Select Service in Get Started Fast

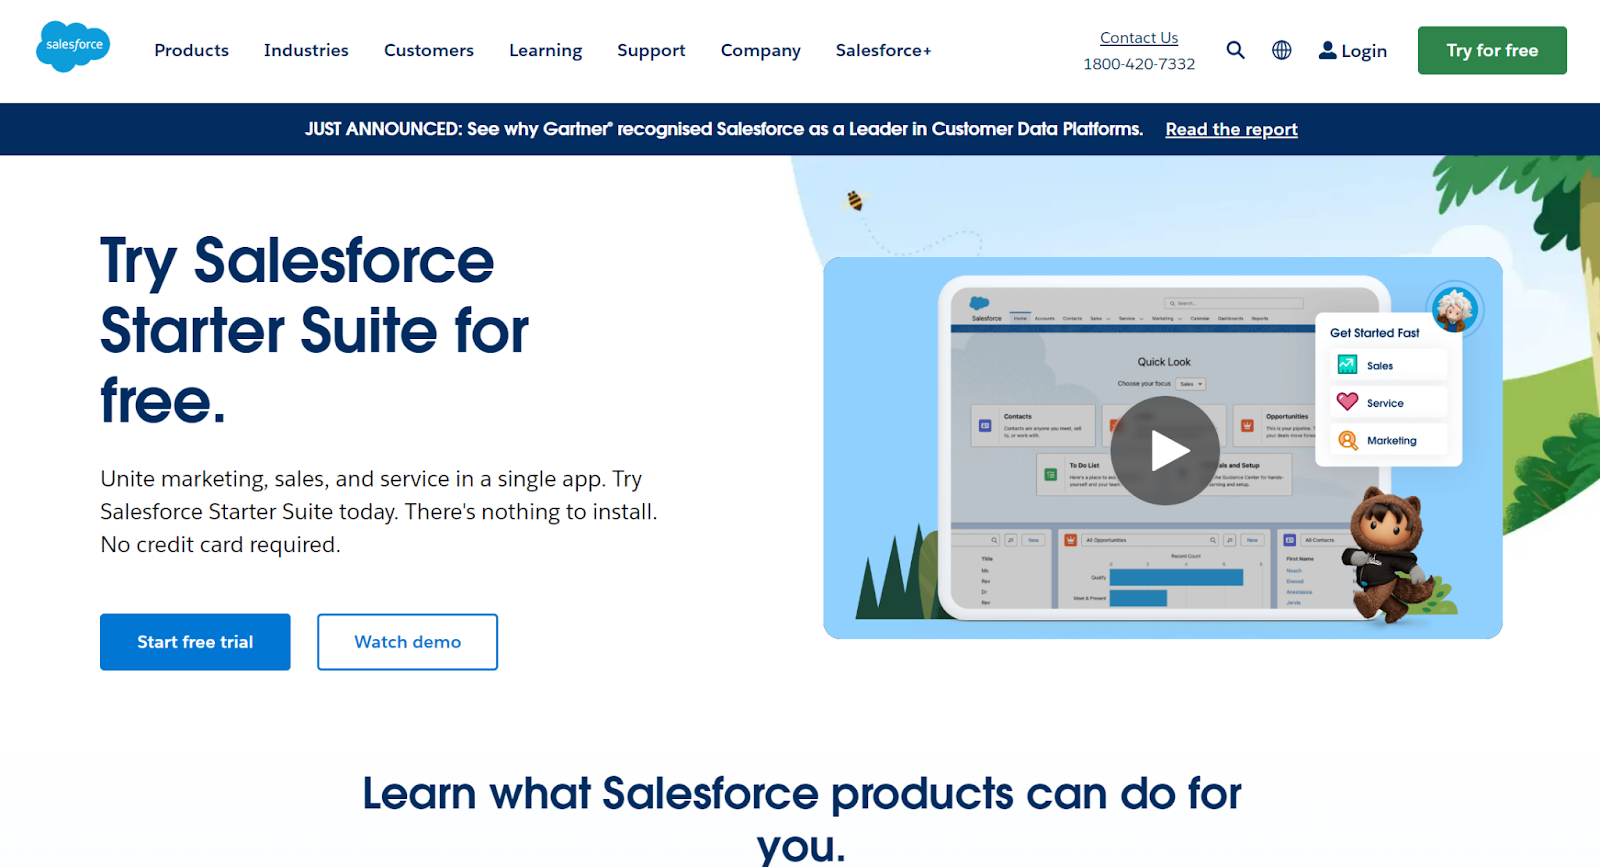1389,403
